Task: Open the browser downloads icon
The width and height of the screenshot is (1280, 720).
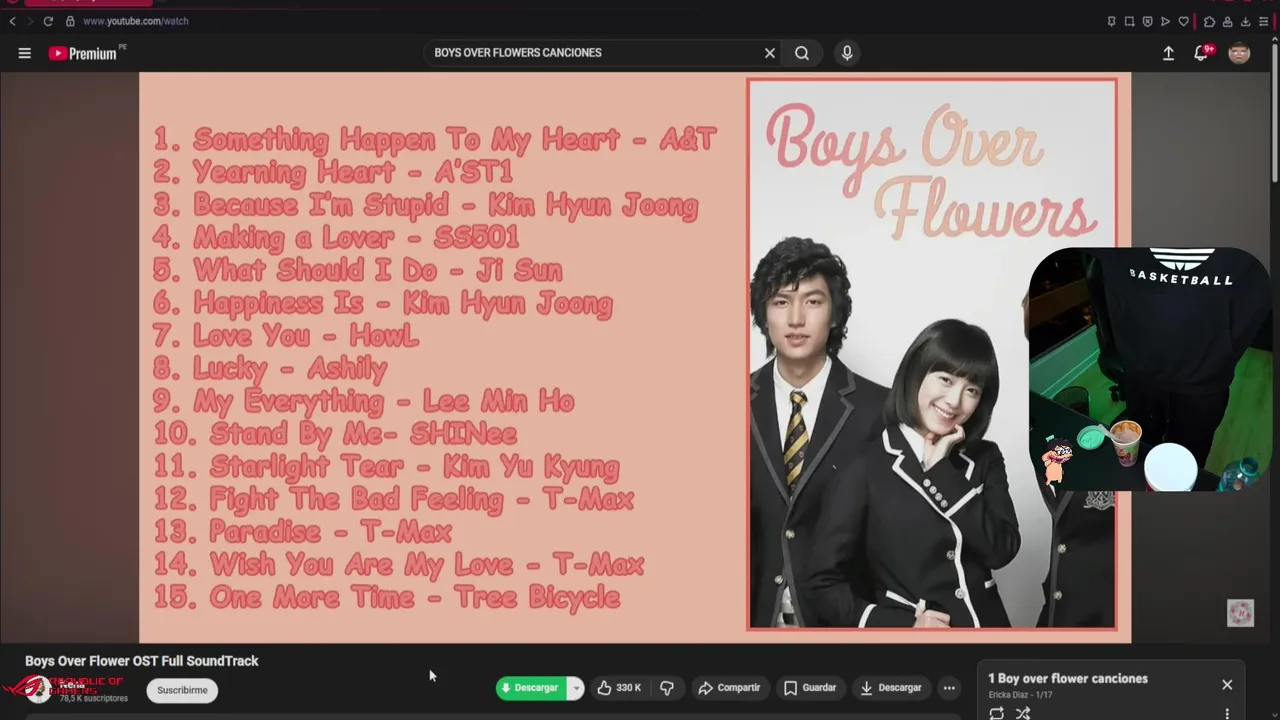Action: [x=1246, y=21]
